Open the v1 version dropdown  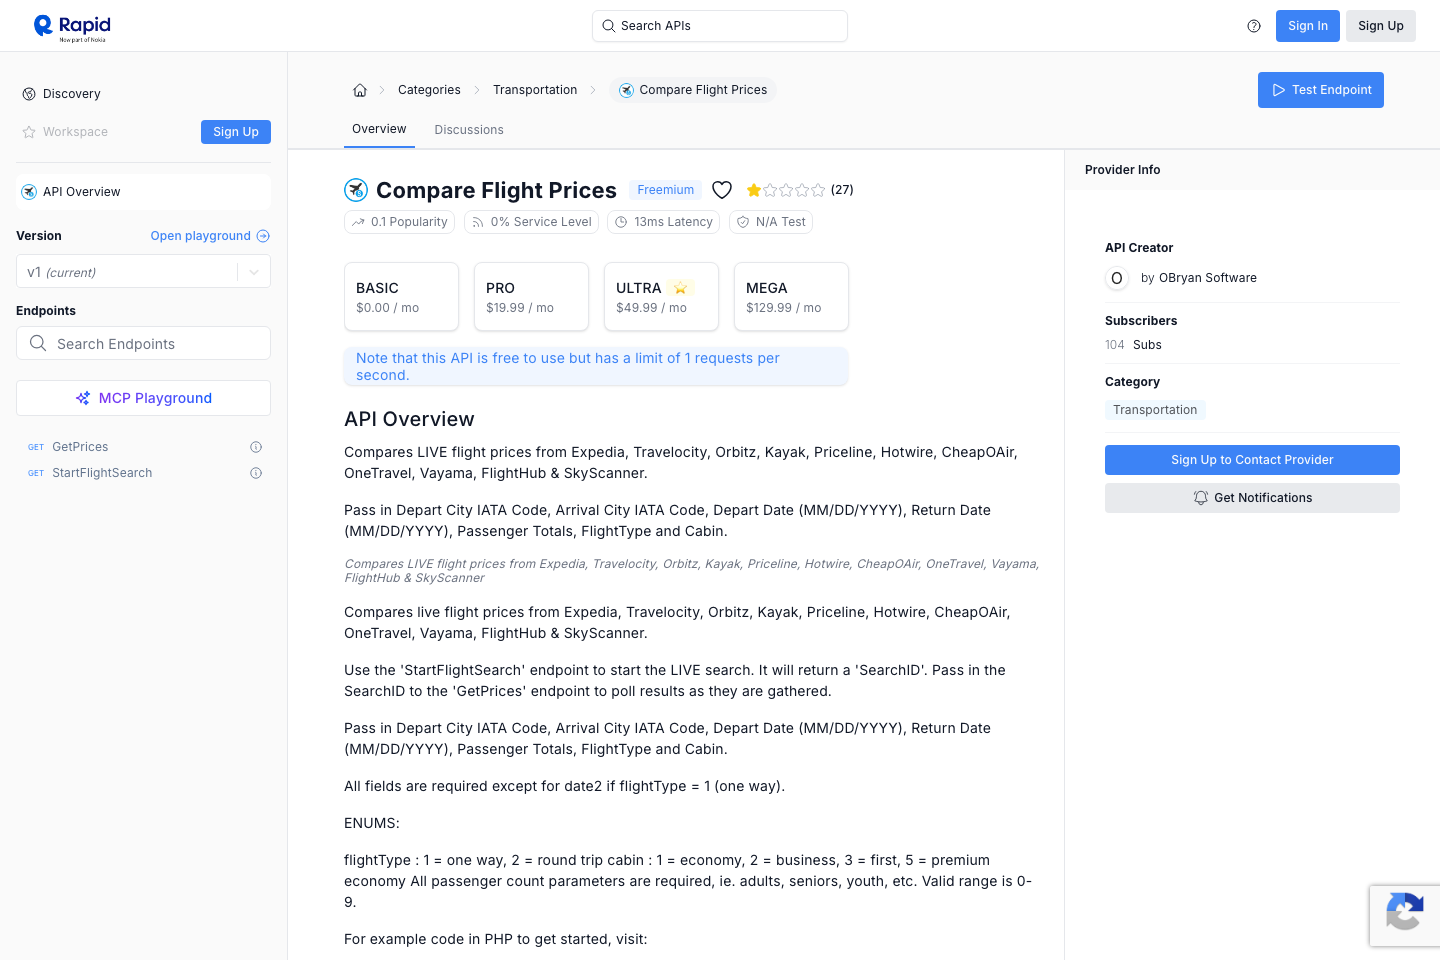pyautogui.click(x=253, y=271)
